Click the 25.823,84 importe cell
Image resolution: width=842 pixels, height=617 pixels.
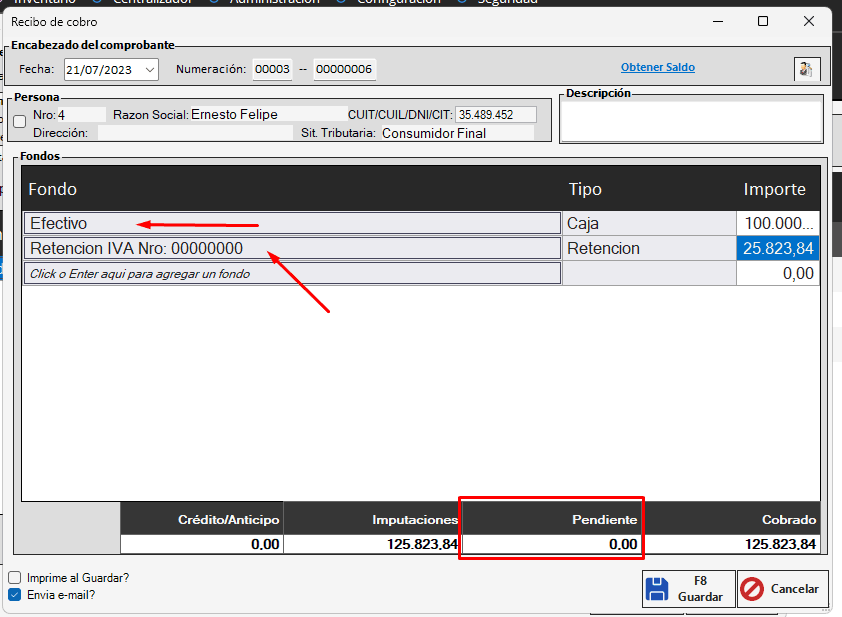777,248
